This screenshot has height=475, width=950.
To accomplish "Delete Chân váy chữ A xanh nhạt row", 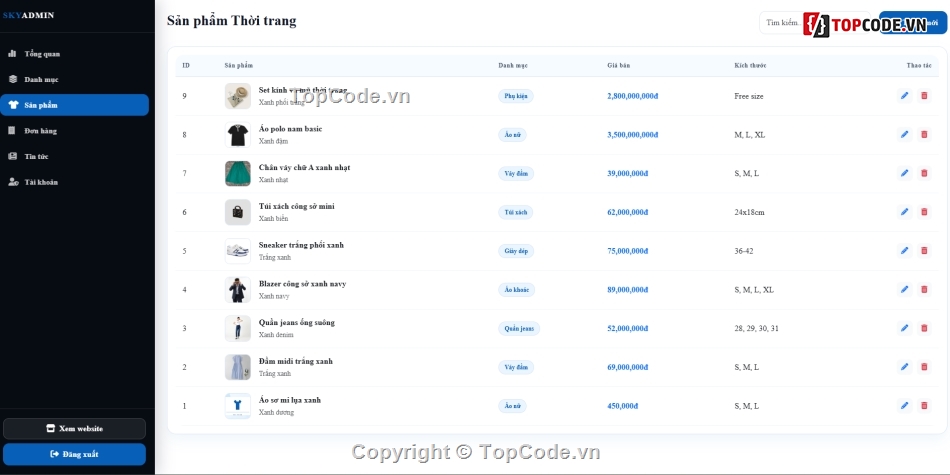I will pyautogui.click(x=924, y=173).
